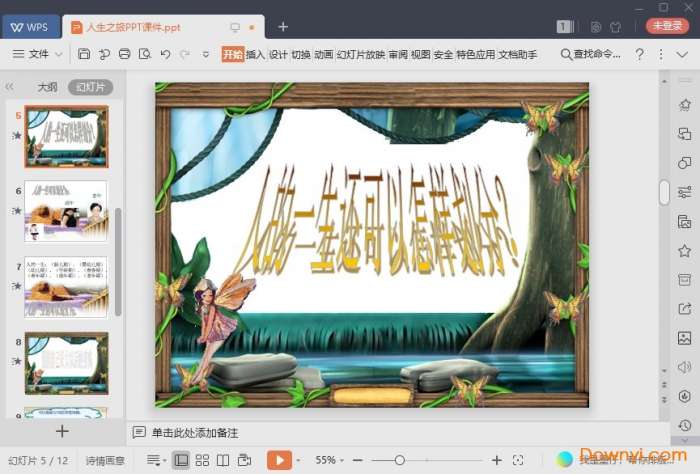Click the 未登录 login button
Viewport: 700px width, 474px height.
(667, 26)
